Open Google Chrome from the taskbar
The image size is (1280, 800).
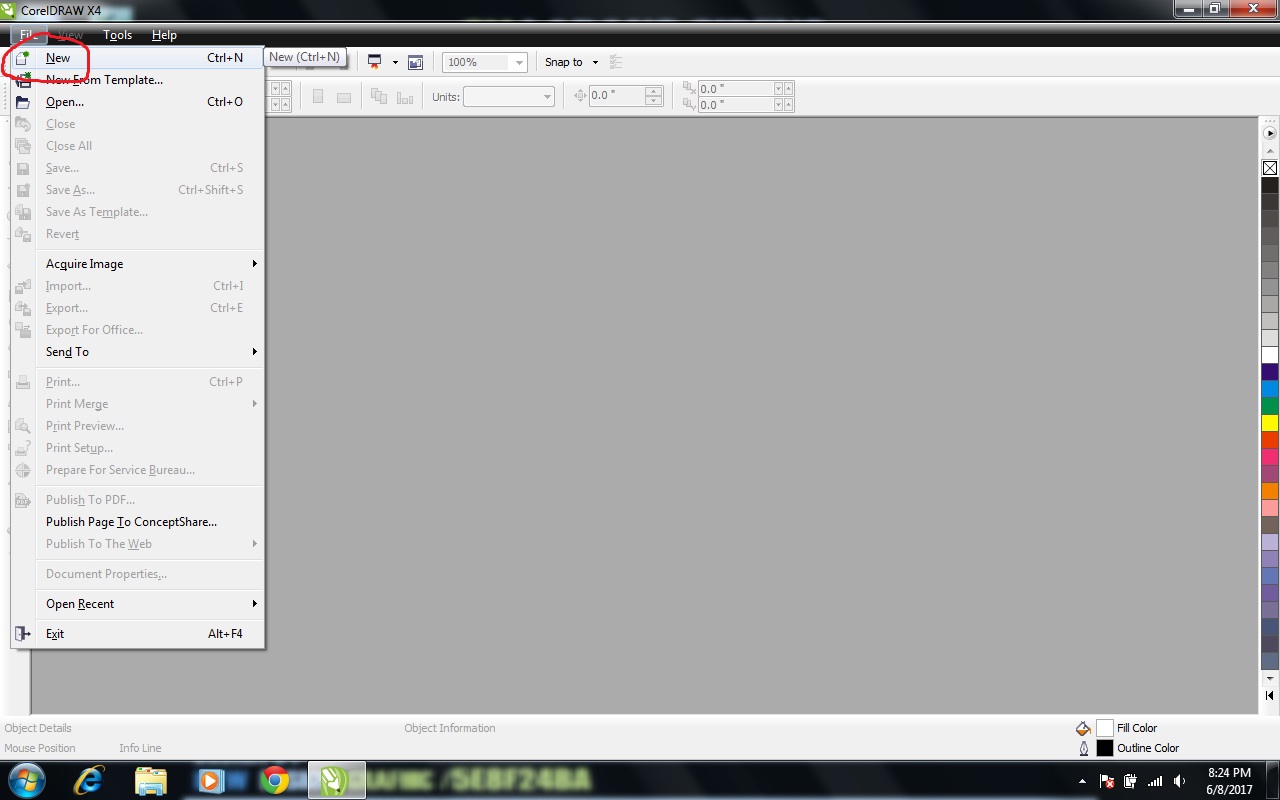[274, 780]
